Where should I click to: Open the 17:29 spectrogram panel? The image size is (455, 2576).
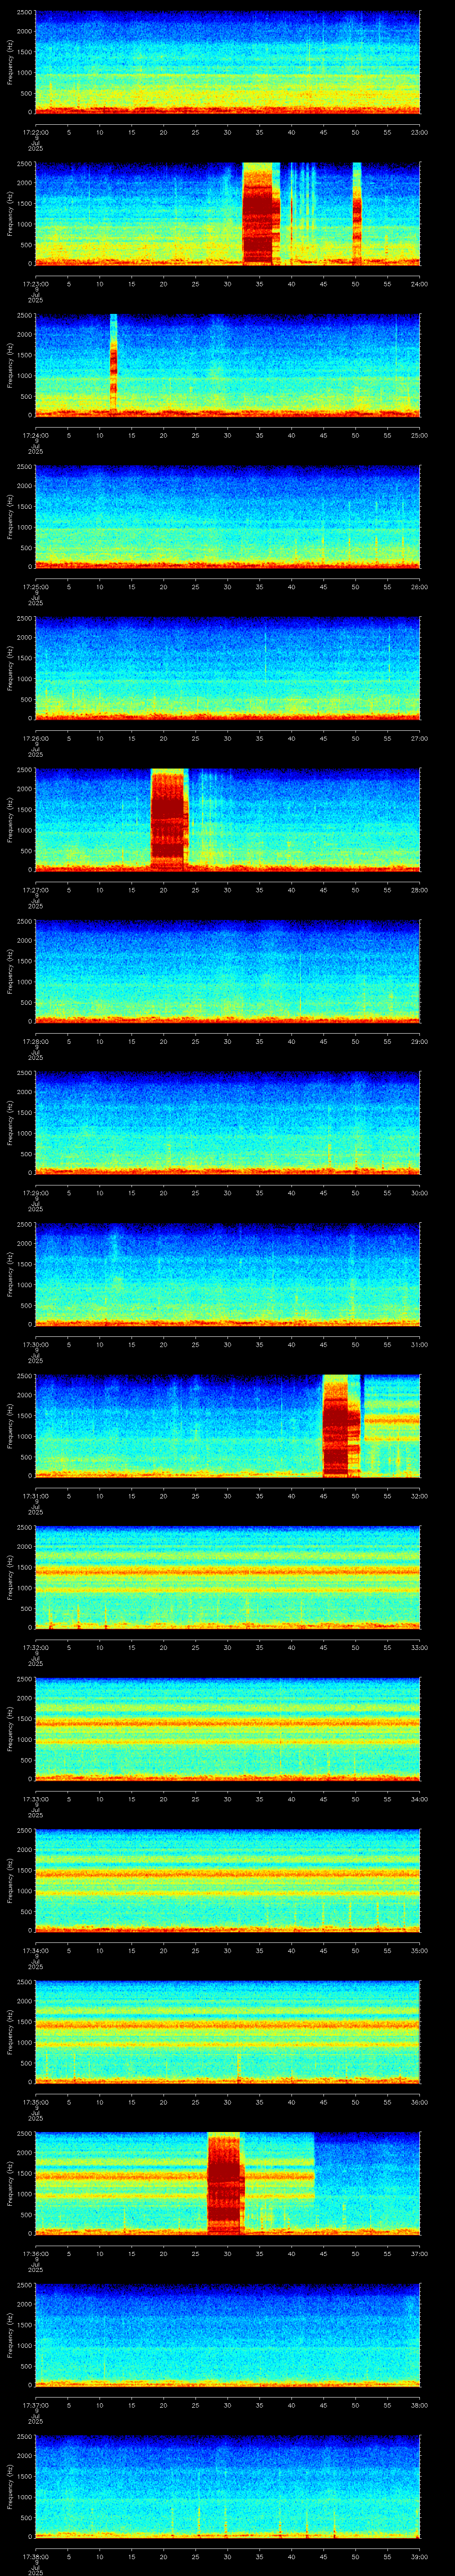pyautogui.click(x=227, y=1123)
